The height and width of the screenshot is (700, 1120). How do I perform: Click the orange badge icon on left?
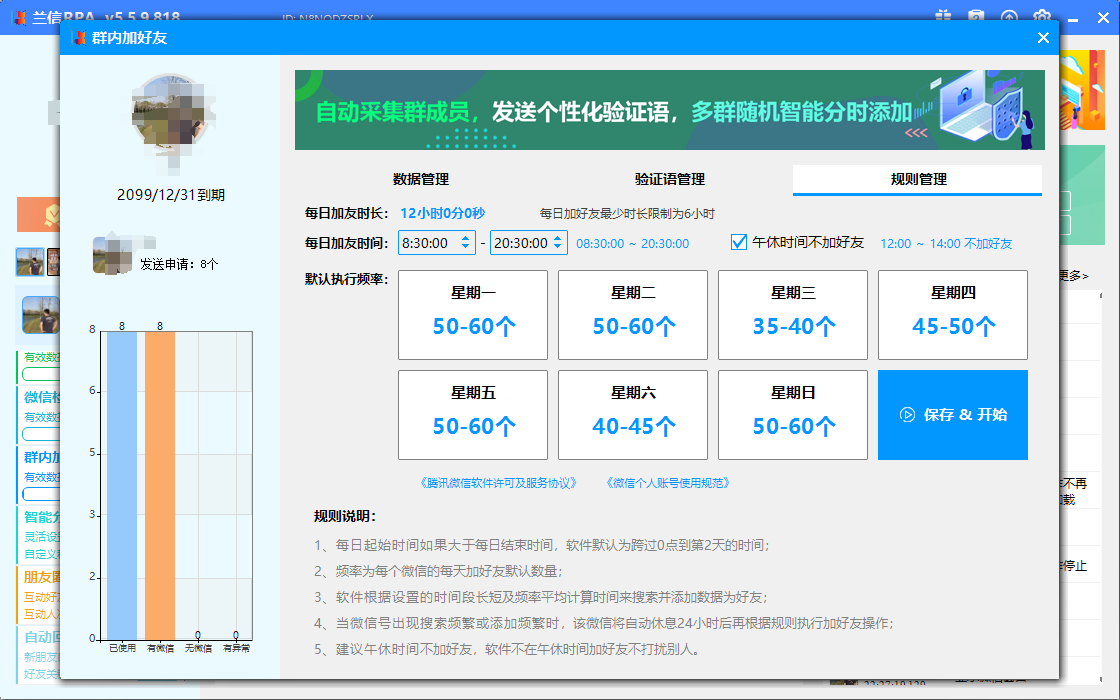coord(54,214)
